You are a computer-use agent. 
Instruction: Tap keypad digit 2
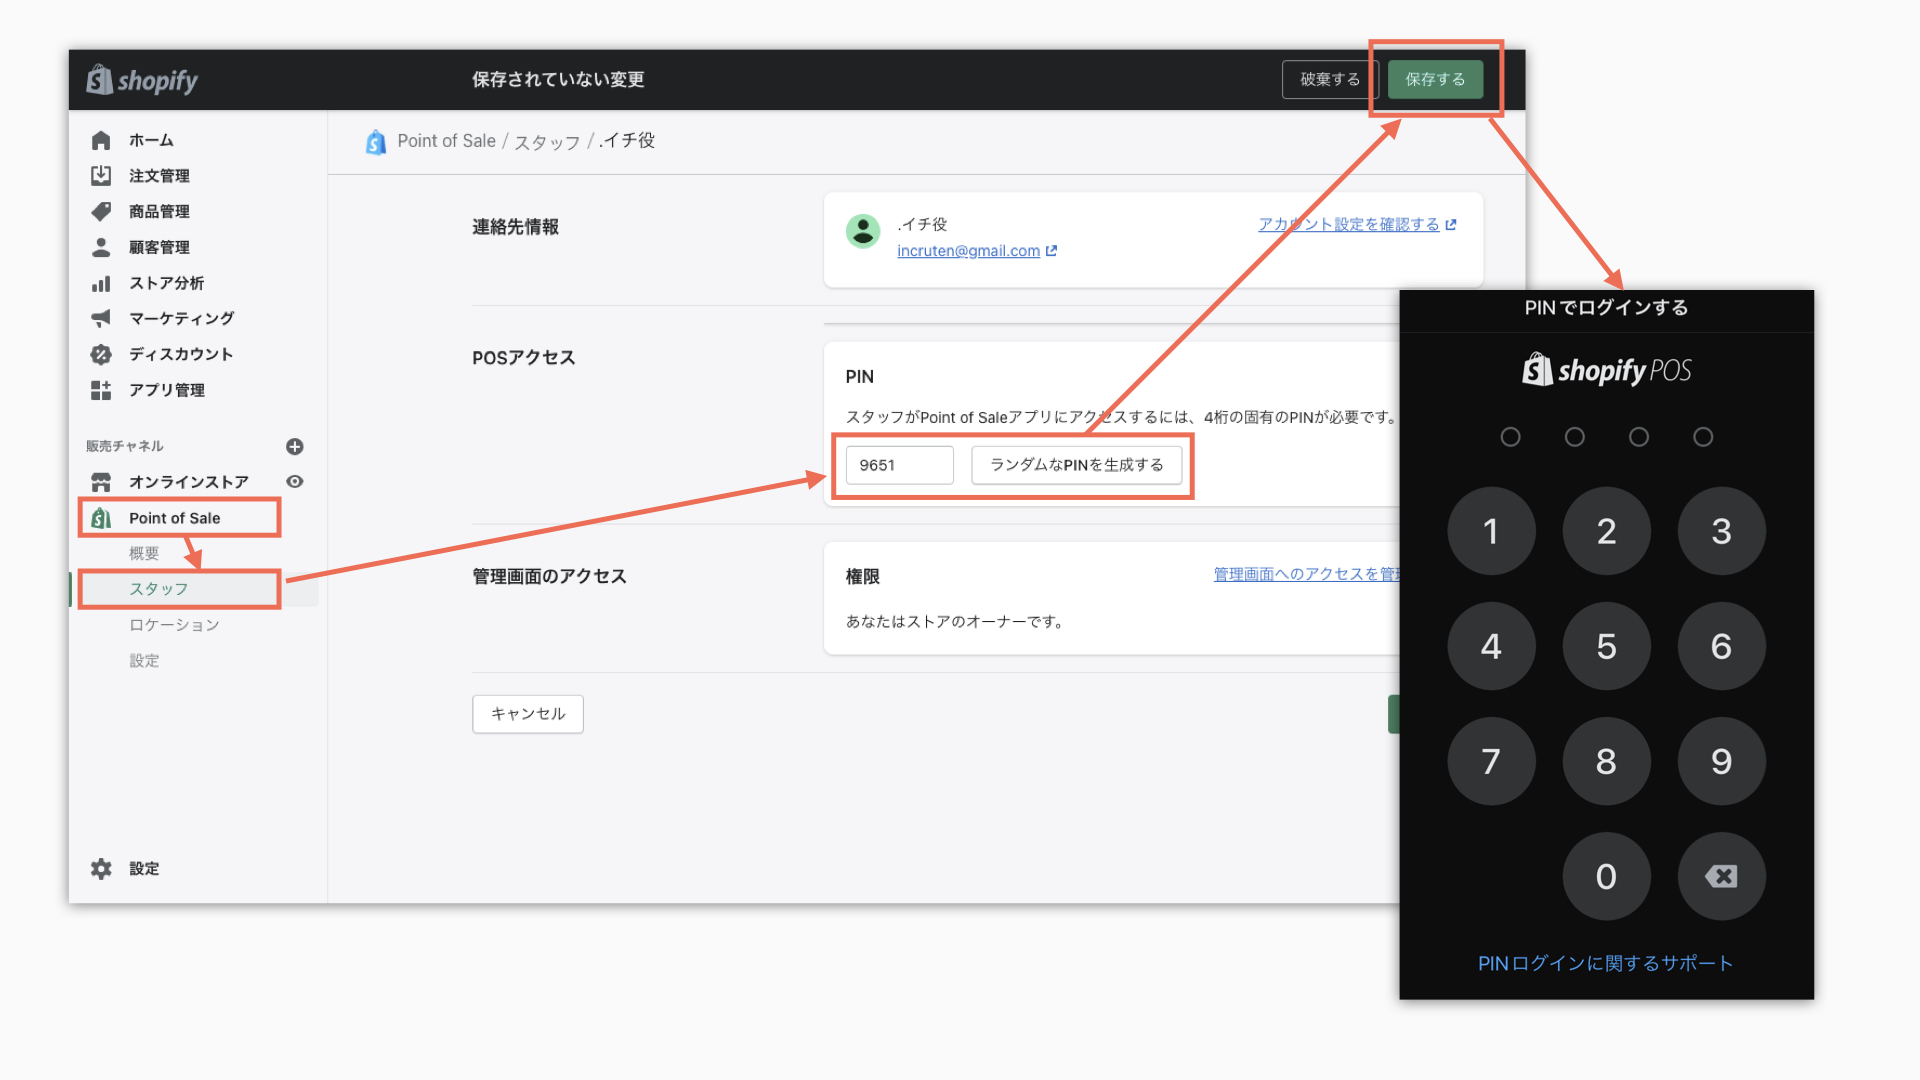(x=1606, y=531)
